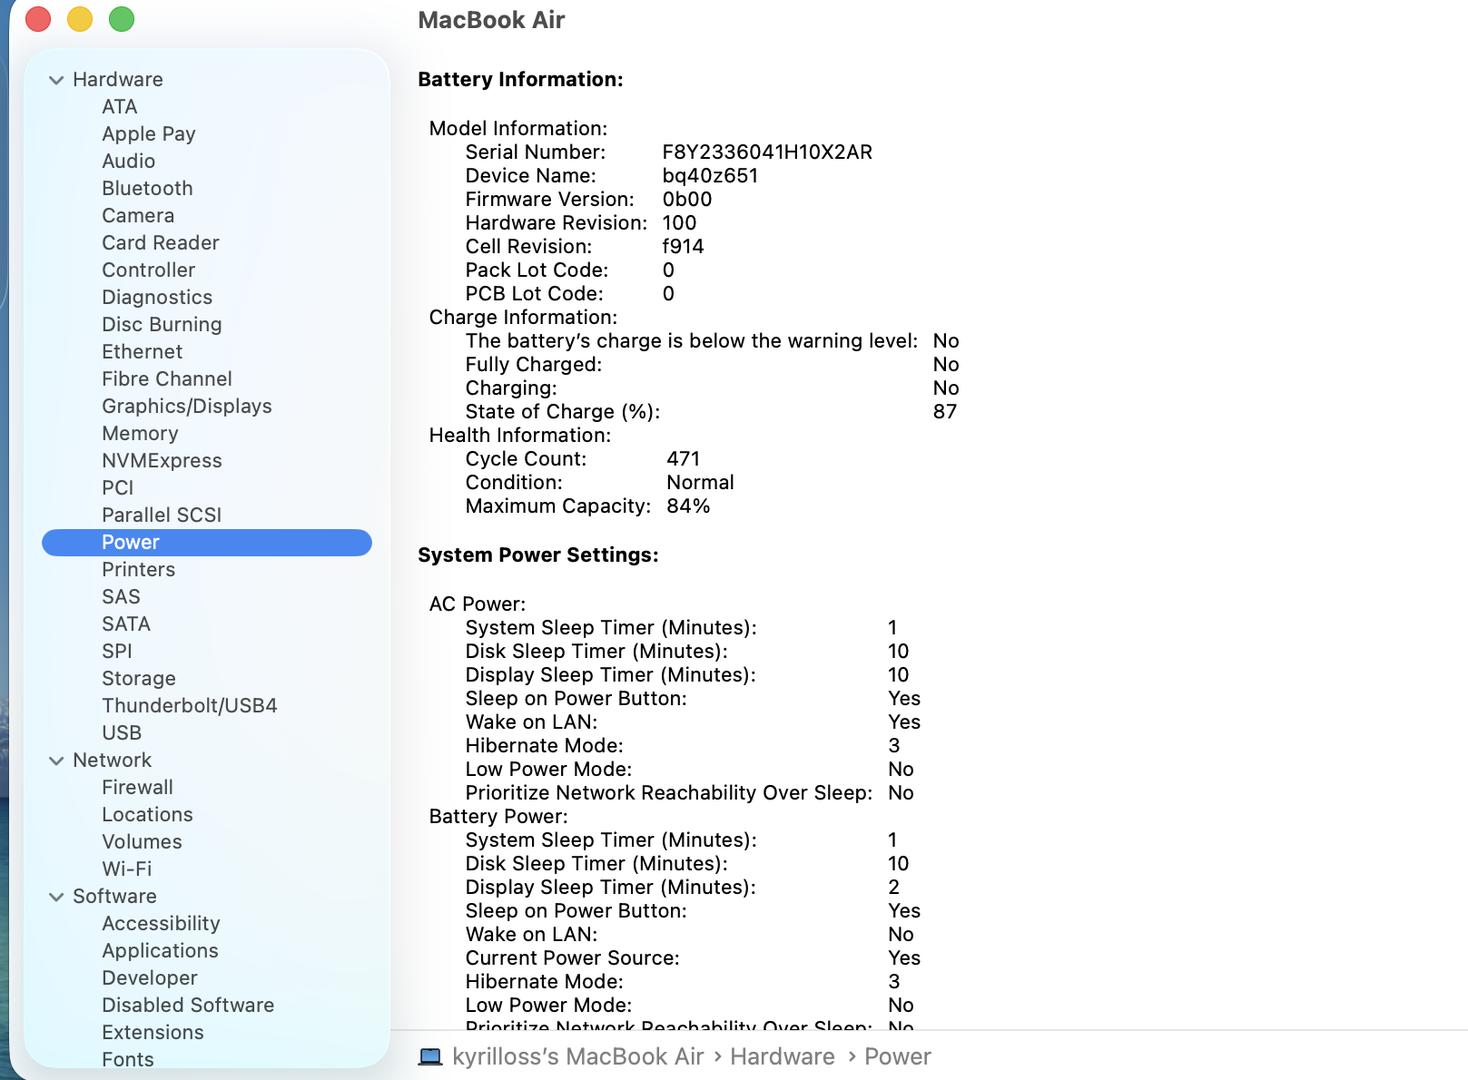Open Graphics/Displays in the sidebar
This screenshot has width=1468, height=1080.
tap(186, 406)
